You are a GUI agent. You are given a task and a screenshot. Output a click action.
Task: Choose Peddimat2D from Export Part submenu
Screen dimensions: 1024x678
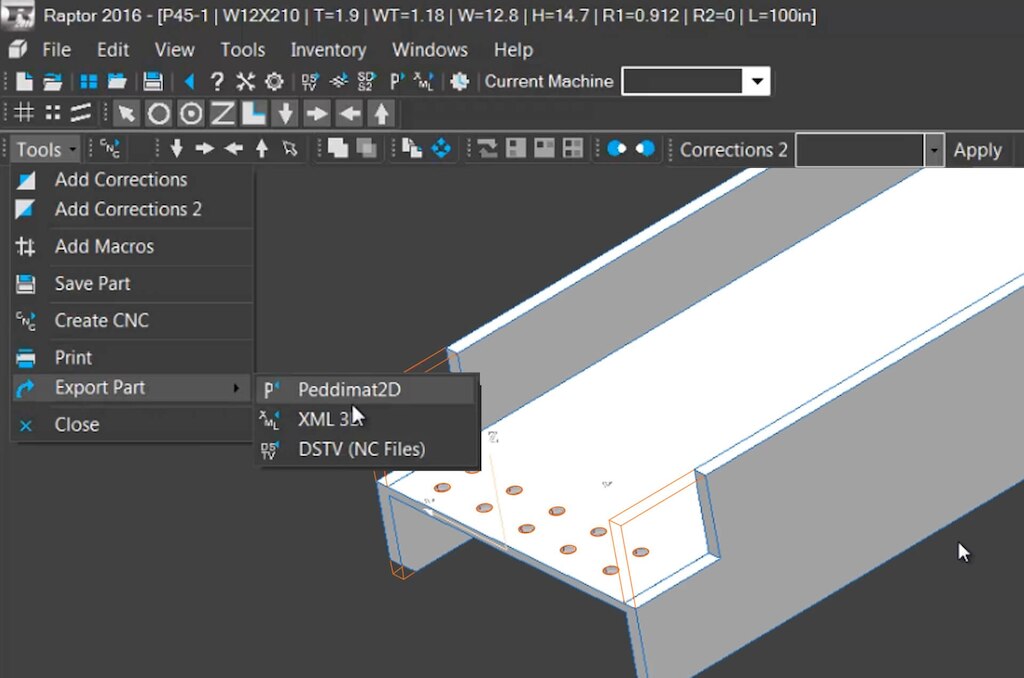coord(349,389)
